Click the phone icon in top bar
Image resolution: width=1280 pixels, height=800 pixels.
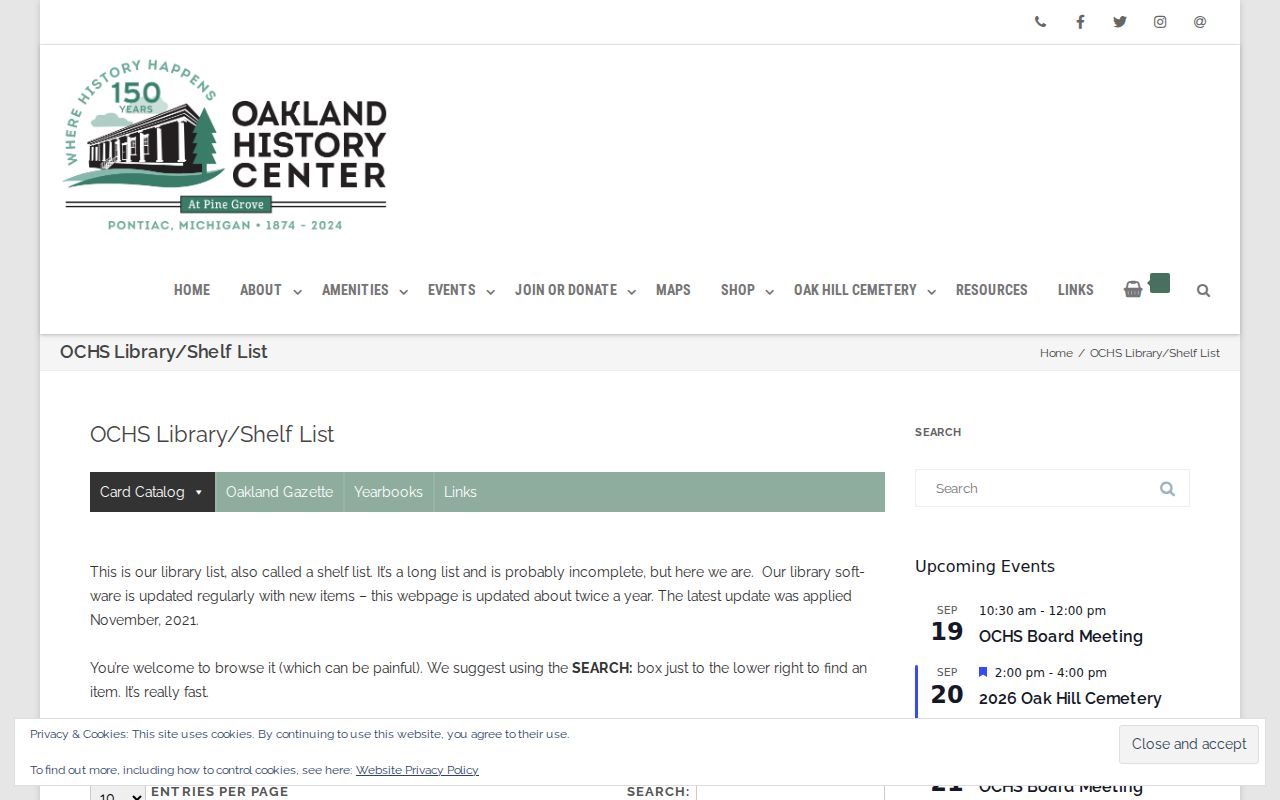[1040, 22]
